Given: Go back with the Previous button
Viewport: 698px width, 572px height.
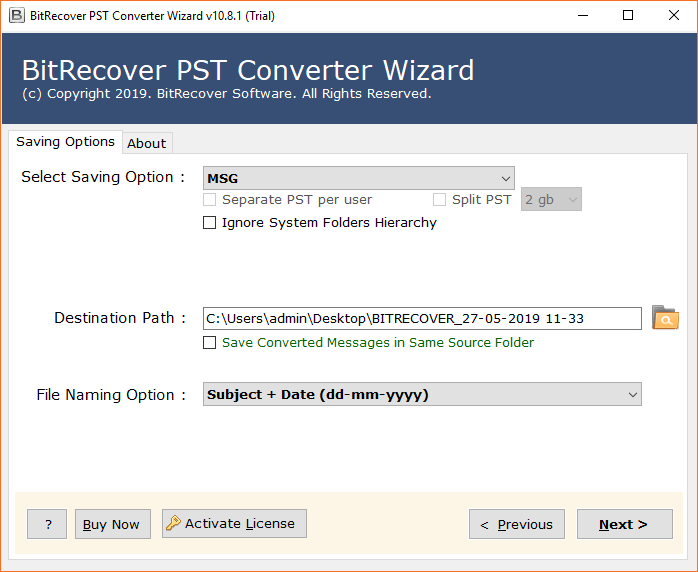Looking at the screenshot, I should coord(517,524).
